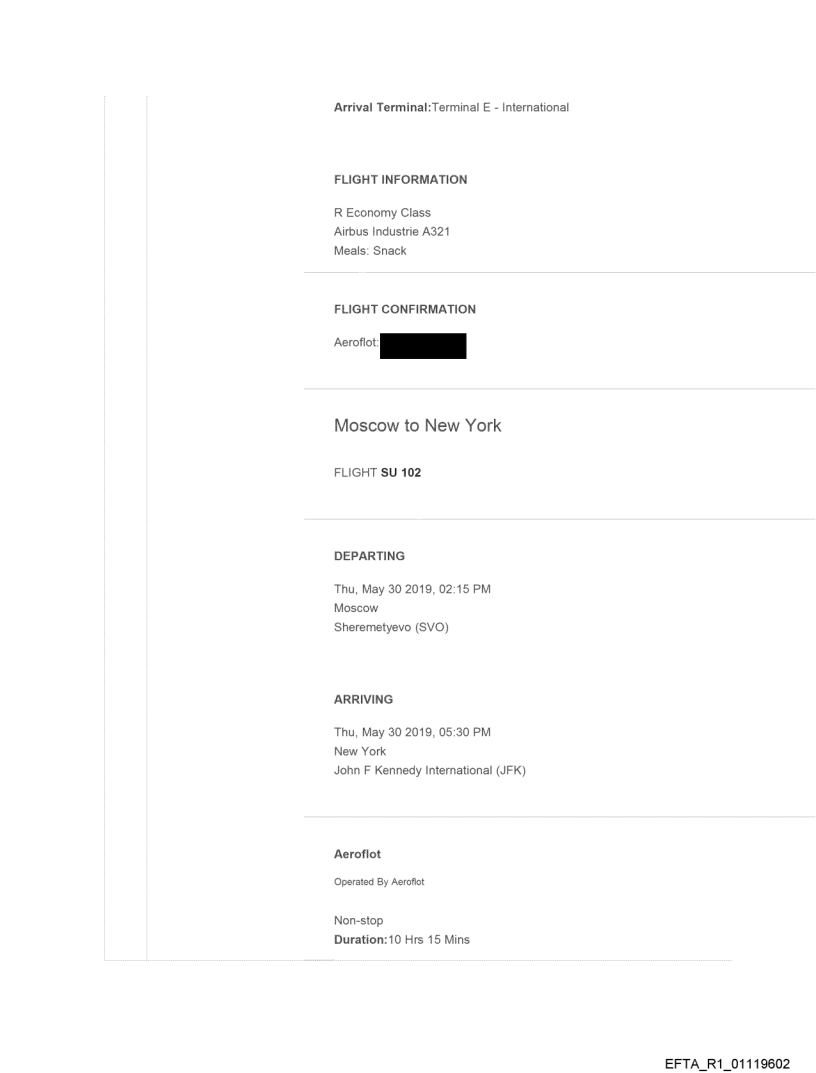This screenshot has width=816, height=1073.
Task: Click the Arrival Terminal E line
Action: point(451,107)
